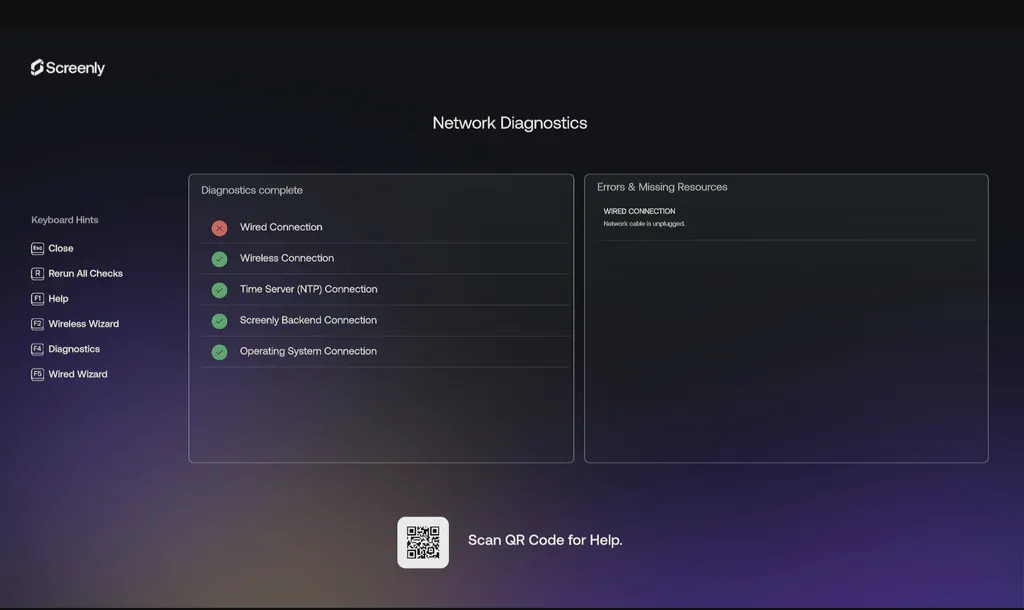Viewport: 1024px width, 610px height.
Task: Click the WIRED CONNECTION error title
Action: click(x=639, y=211)
